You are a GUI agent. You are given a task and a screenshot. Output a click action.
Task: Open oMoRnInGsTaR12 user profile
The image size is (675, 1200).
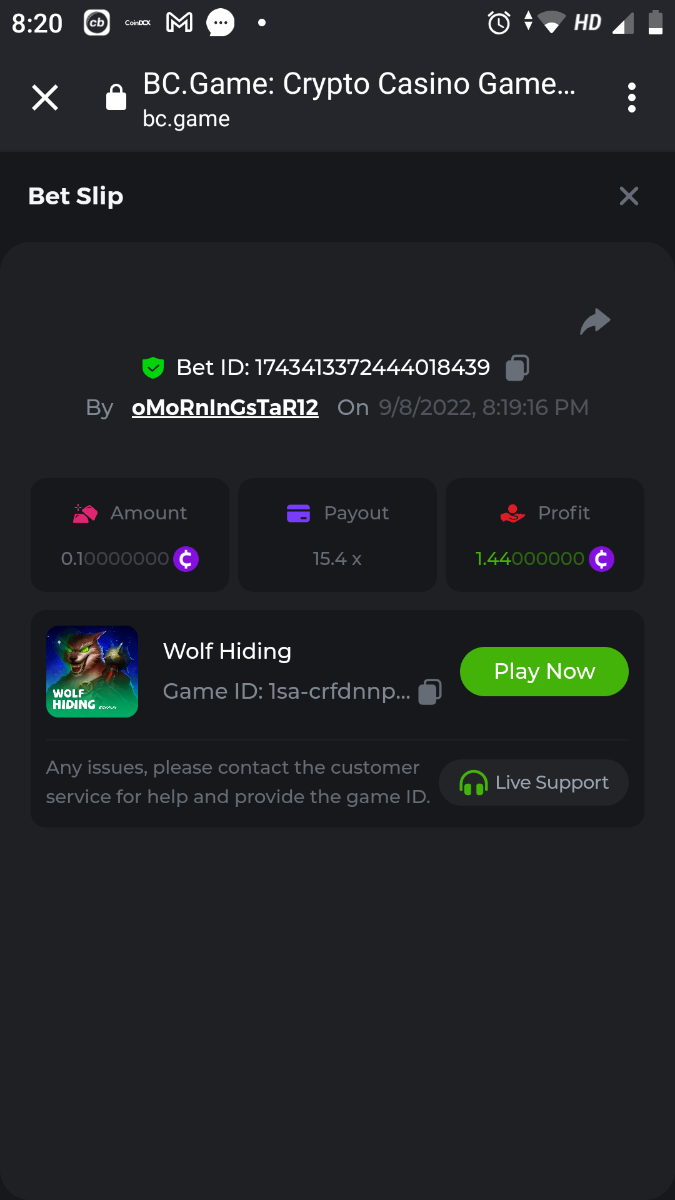tap(225, 407)
